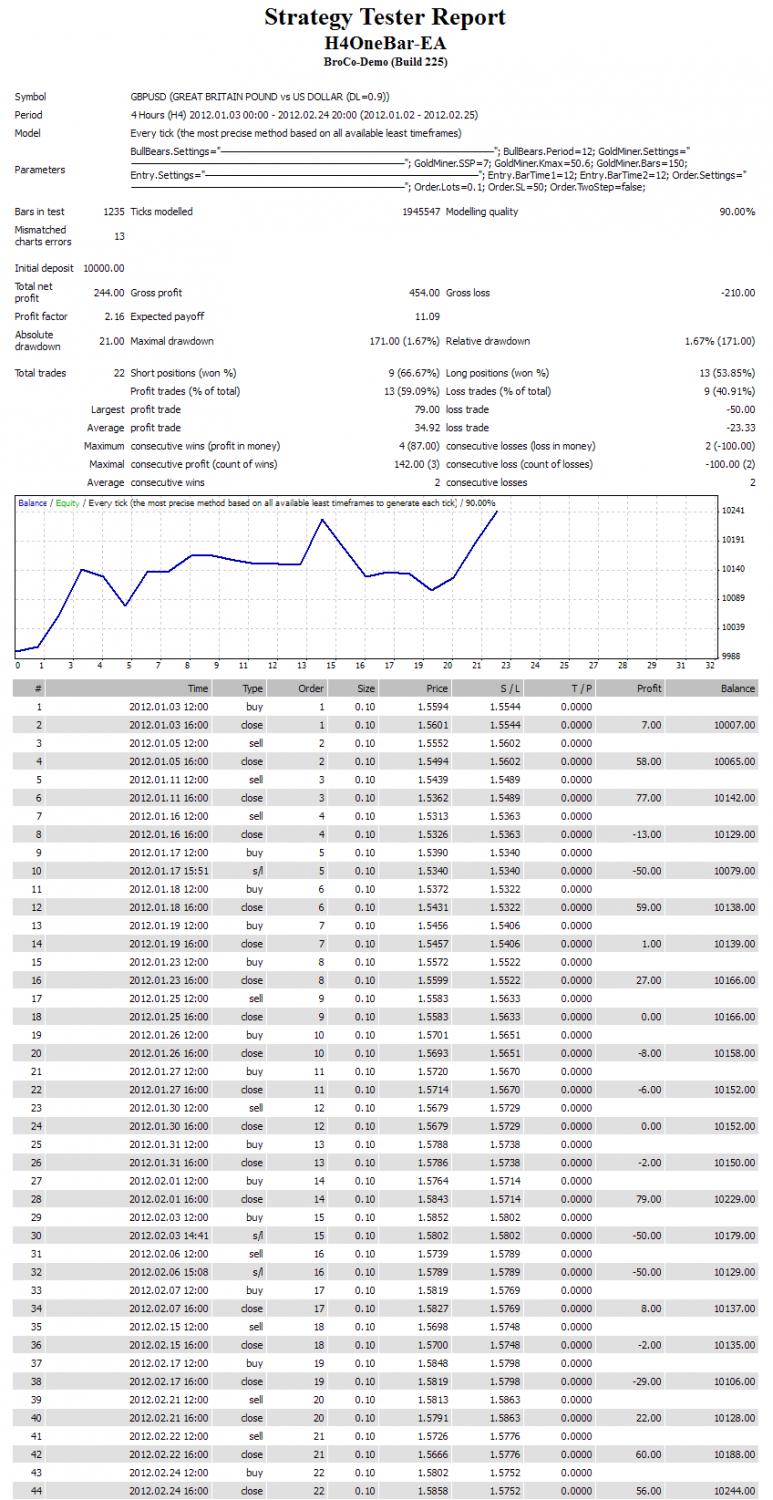The image size is (773, 1500).
Task: Click the profit cell -29.00
Action: [x=646, y=1382]
